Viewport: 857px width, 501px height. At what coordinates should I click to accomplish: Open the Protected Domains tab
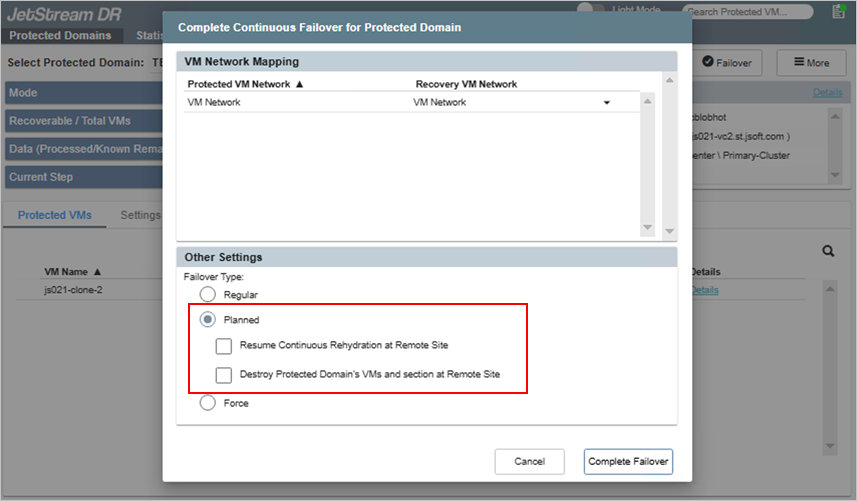[x=60, y=36]
